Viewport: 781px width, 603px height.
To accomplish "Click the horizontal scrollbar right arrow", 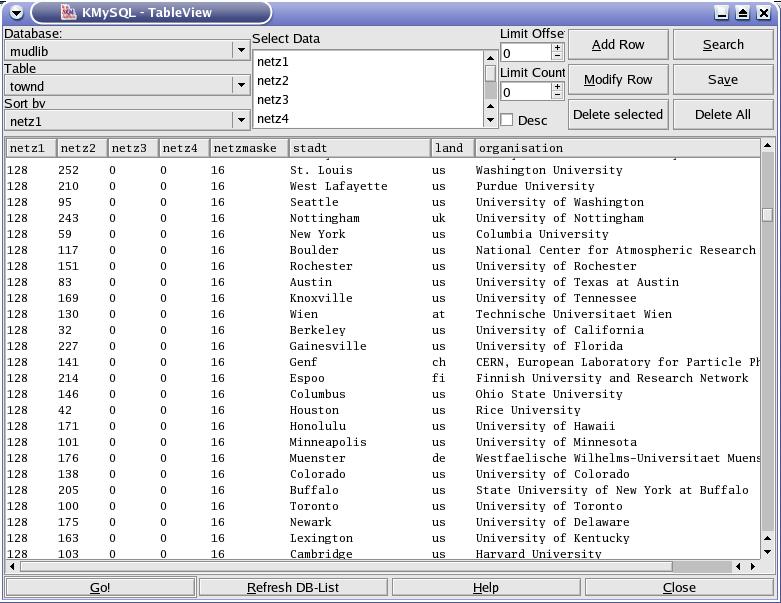I will pyautogui.click(x=753, y=566).
